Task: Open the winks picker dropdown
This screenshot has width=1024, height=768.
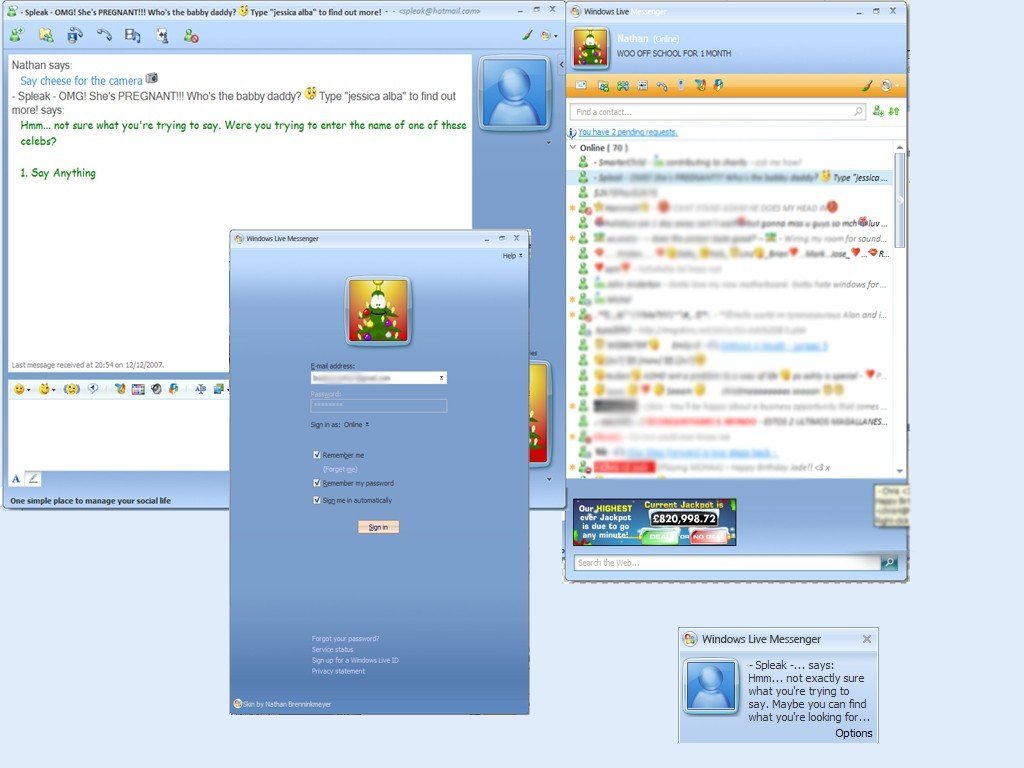Action: click(46, 389)
